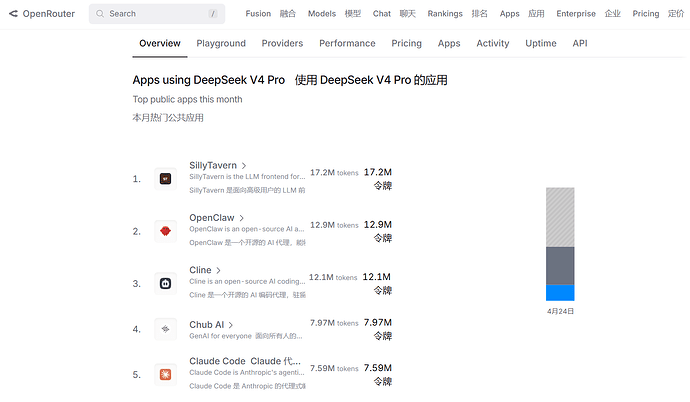Viewport: 690px width, 402px height.
Task: Click the '12.1M tokens' value for Cline
Action: tap(333, 277)
